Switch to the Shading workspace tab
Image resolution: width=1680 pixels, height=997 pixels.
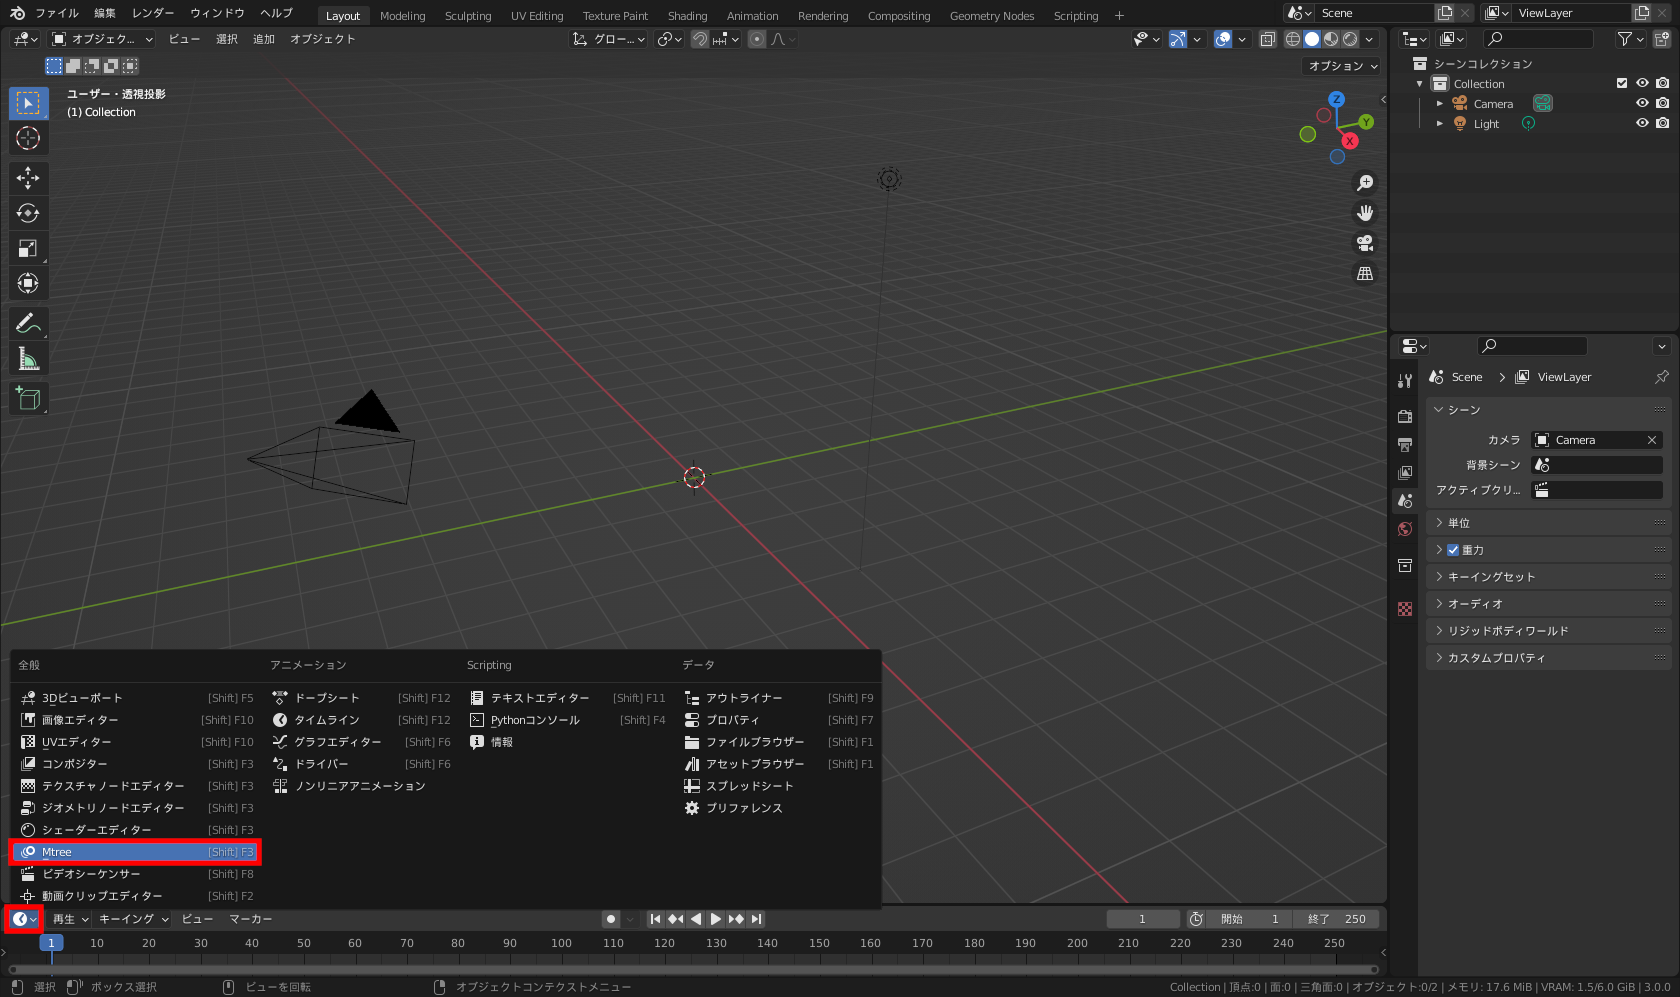687,15
